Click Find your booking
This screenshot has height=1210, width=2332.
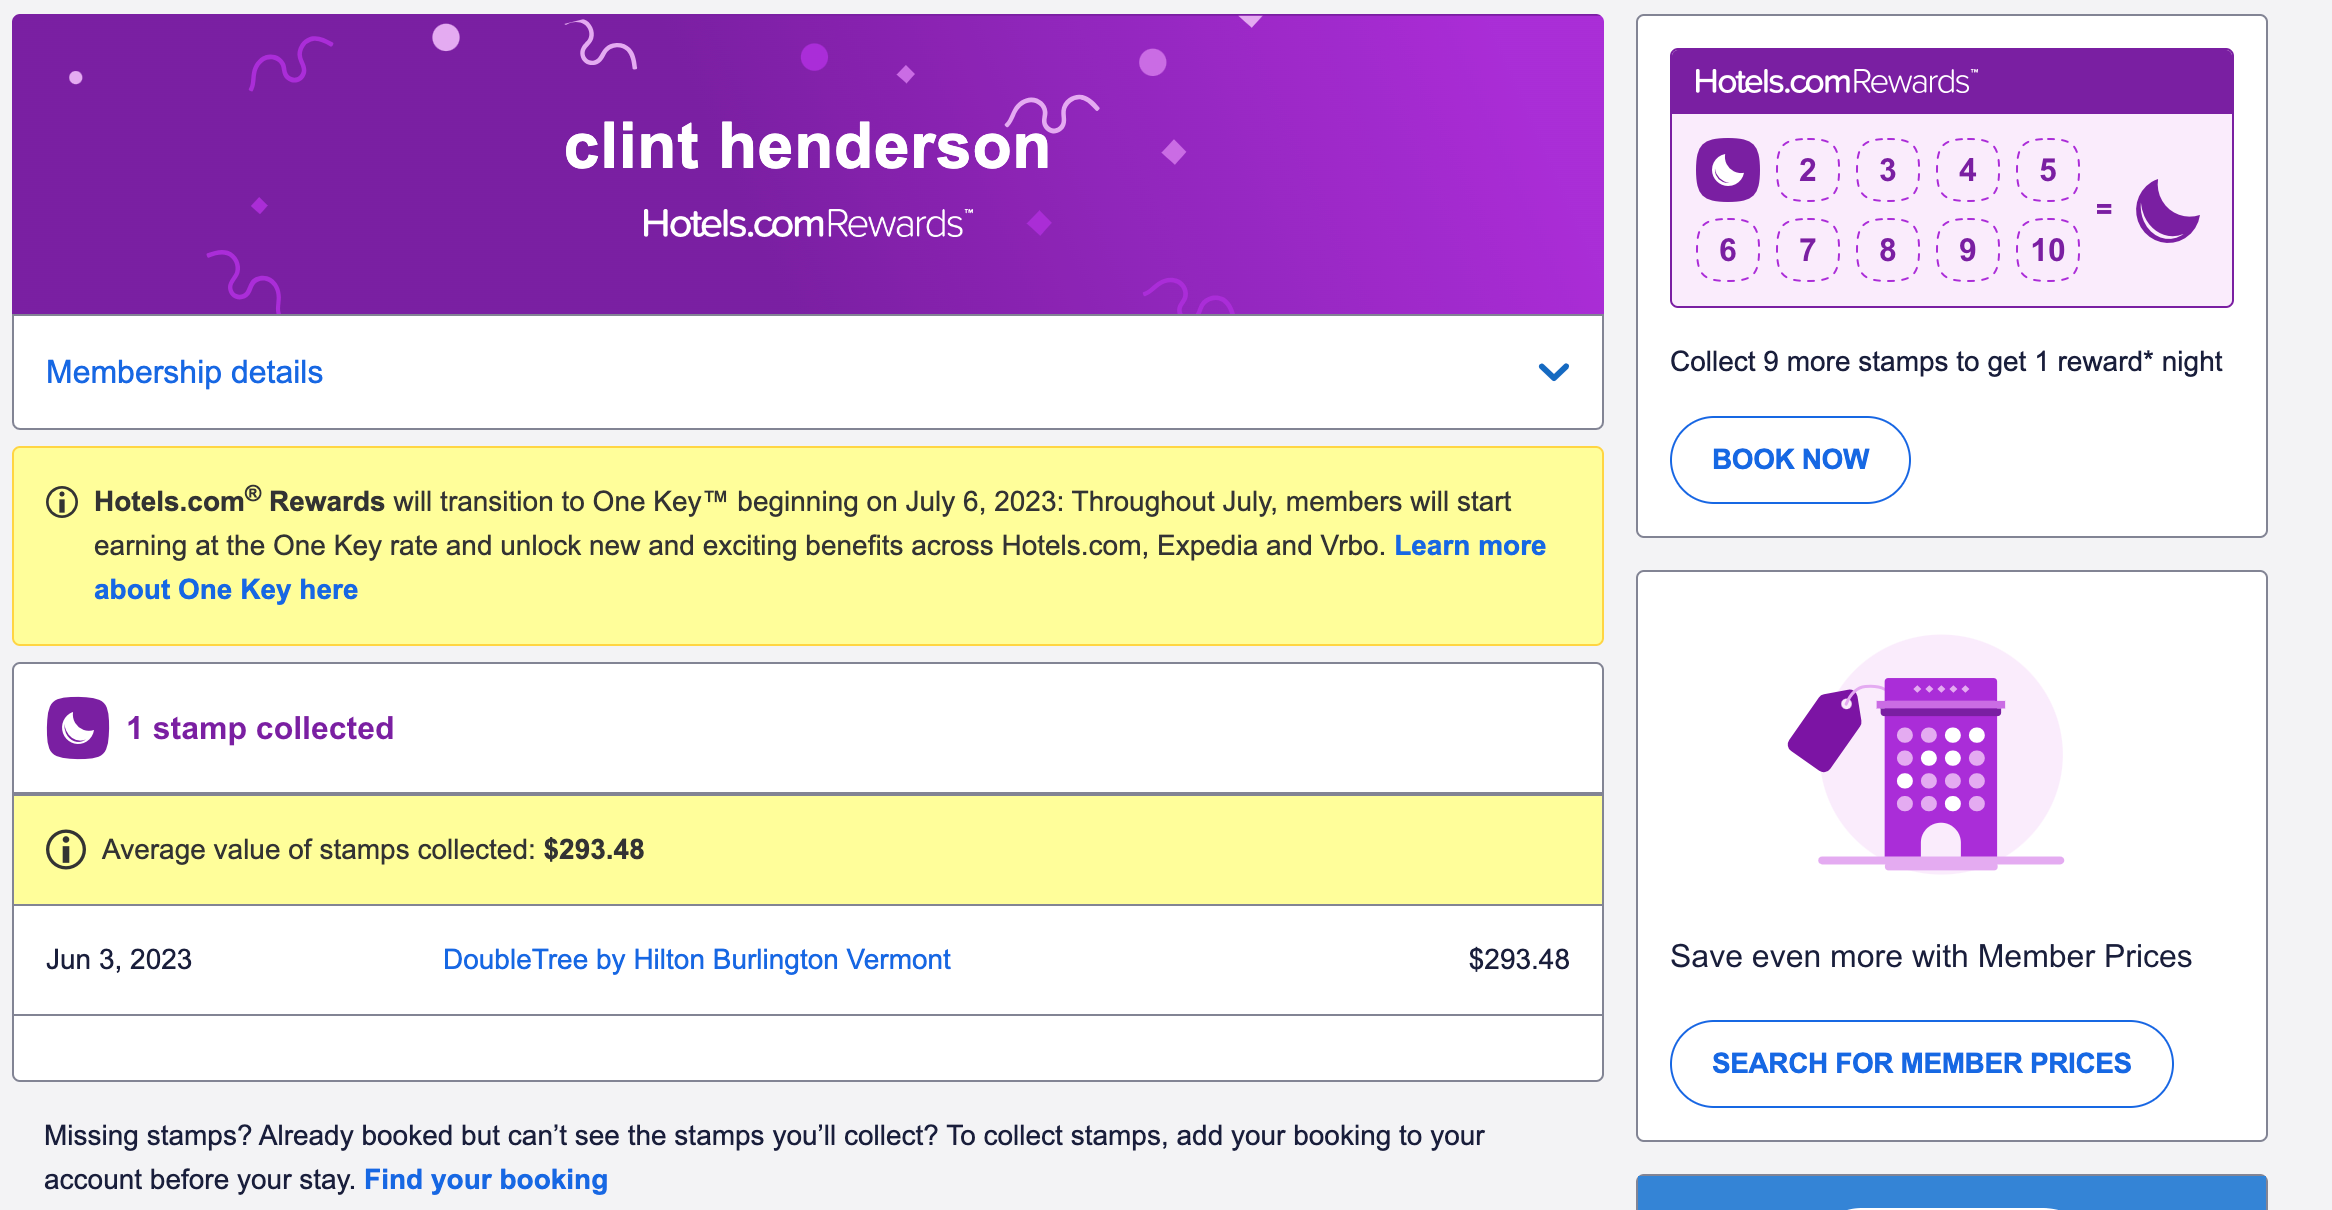tap(486, 1179)
